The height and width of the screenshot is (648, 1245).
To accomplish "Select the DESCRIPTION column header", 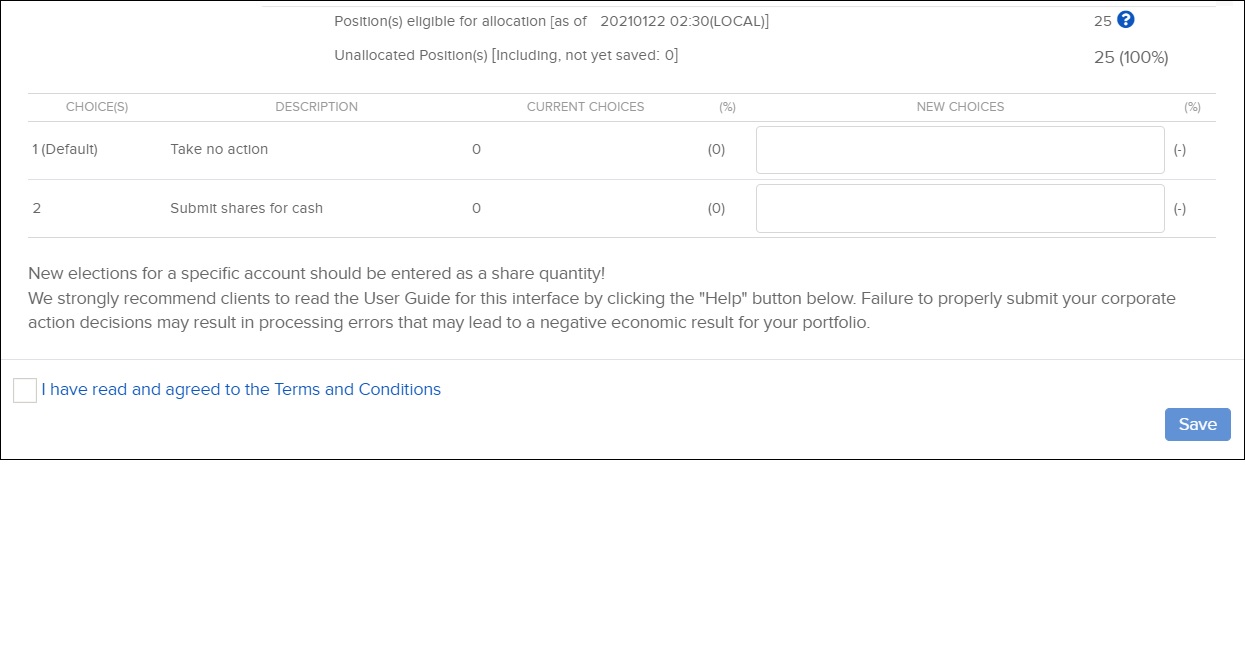I will click(316, 107).
